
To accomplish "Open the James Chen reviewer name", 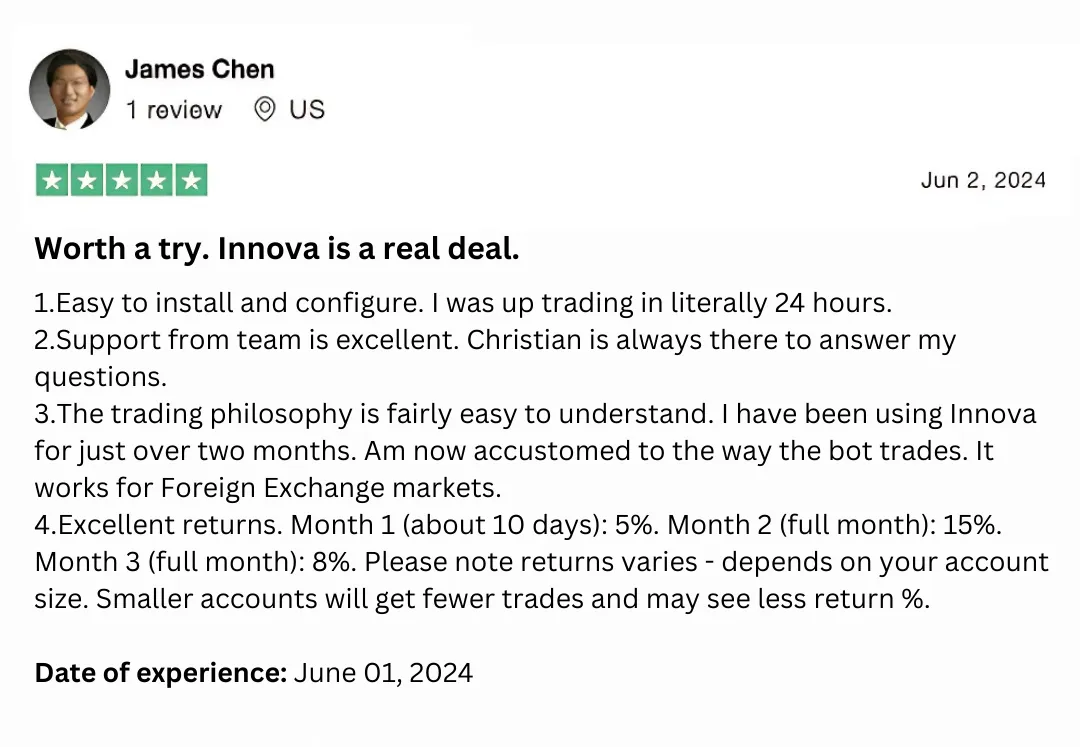I will pos(199,69).
